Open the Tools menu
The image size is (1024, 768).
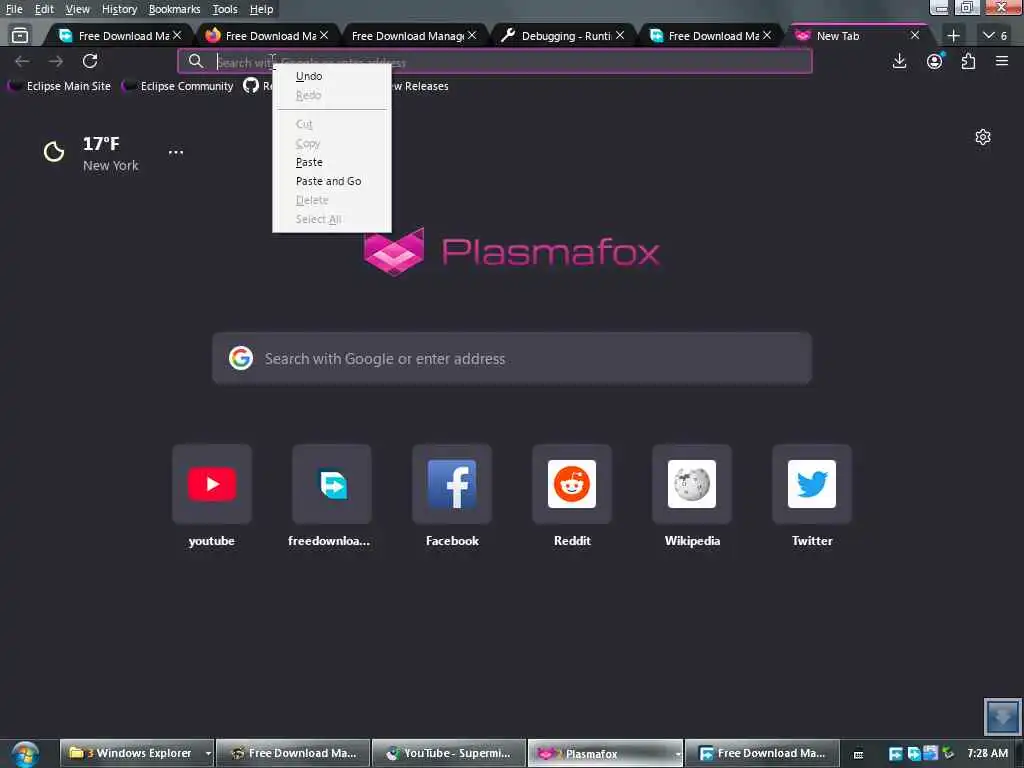point(225,9)
